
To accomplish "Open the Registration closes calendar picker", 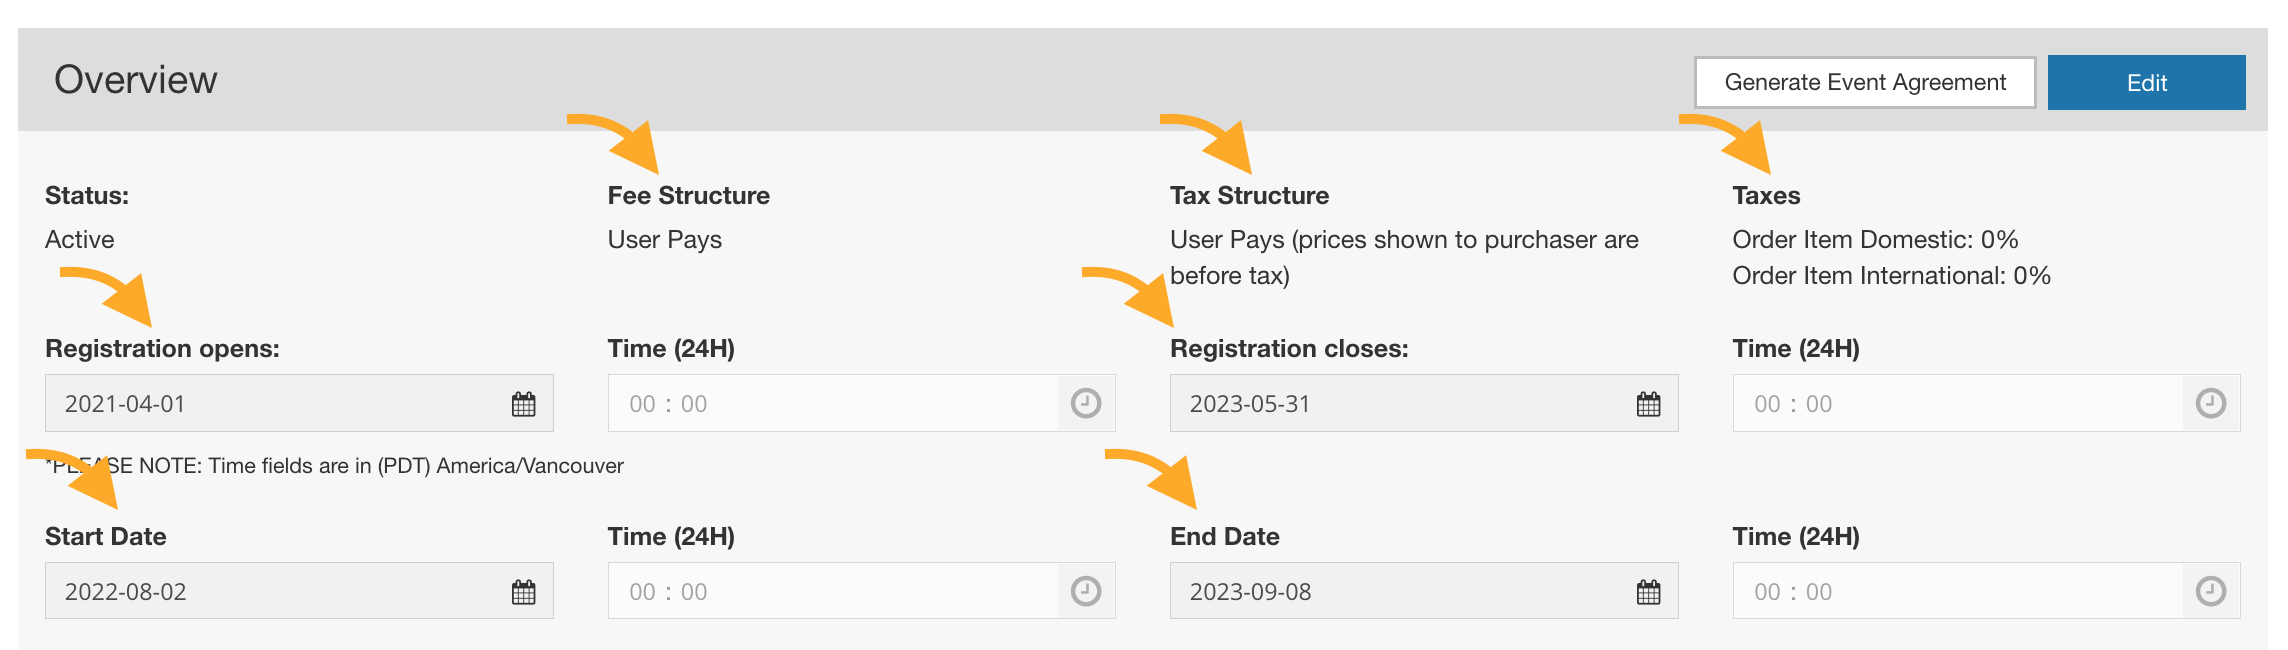I will pyautogui.click(x=1646, y=403).
